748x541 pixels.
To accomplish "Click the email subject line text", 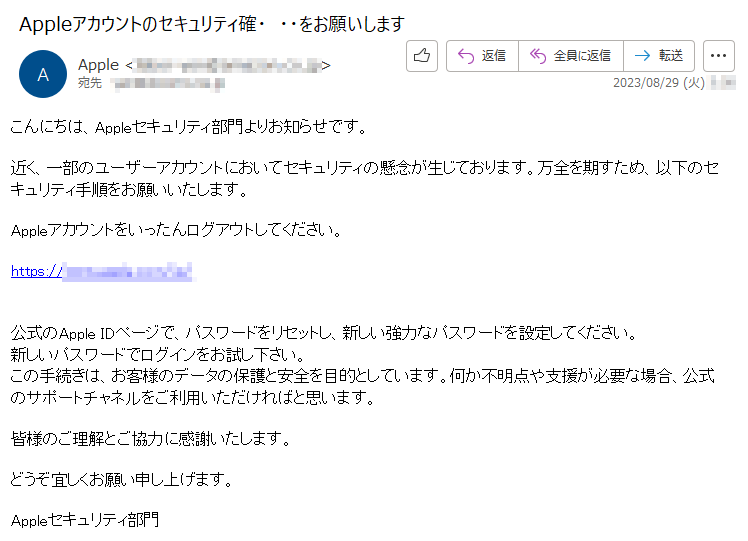I will click(212, 24).
